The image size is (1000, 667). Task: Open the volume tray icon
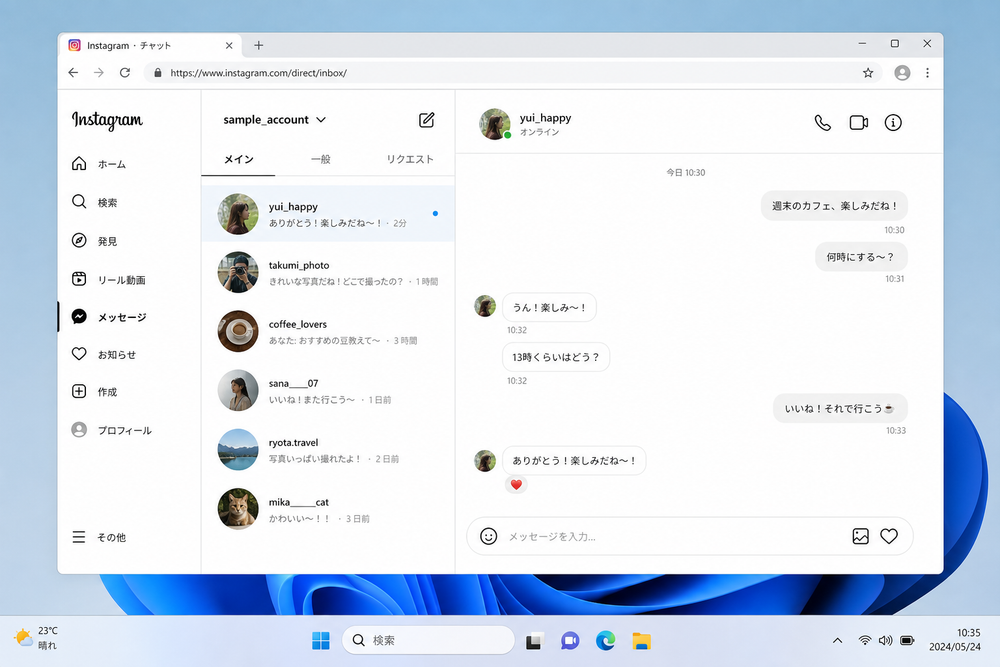(x=885, y=640)
